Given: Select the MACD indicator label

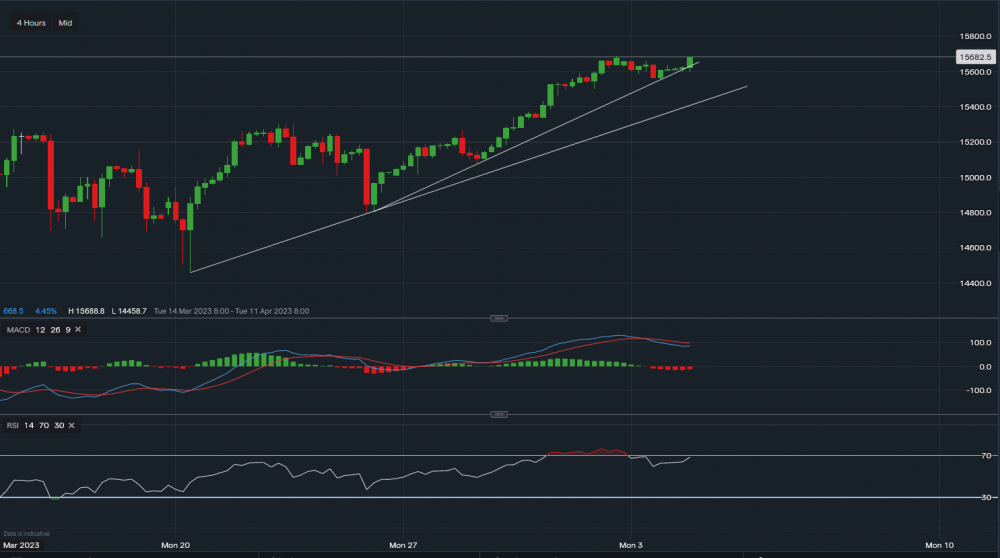Looking at the screenshot, I should click(x=18, y=330).
